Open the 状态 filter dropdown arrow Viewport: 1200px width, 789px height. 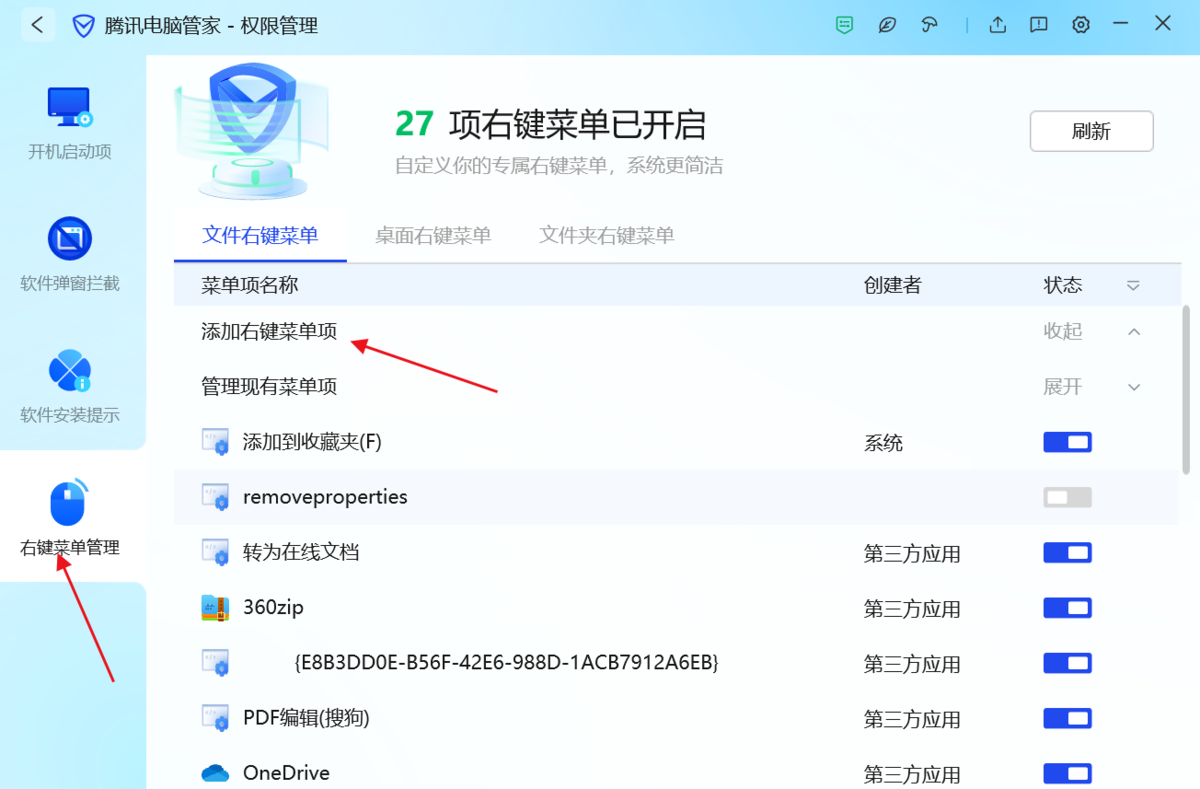coord(1133,286)
